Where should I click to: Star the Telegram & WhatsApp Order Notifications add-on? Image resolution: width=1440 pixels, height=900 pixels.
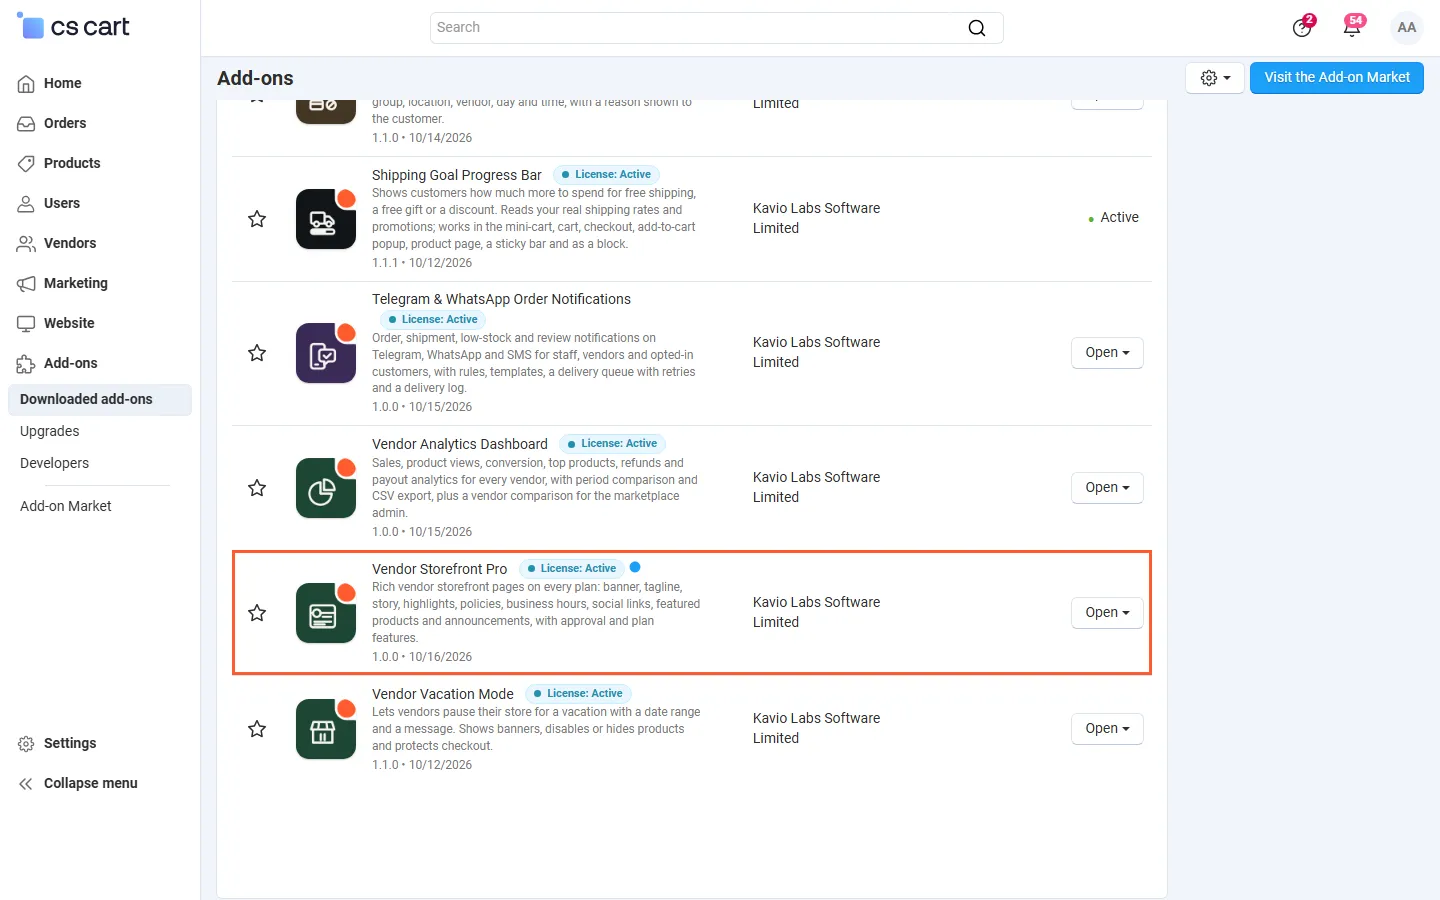tap(257, 353)
